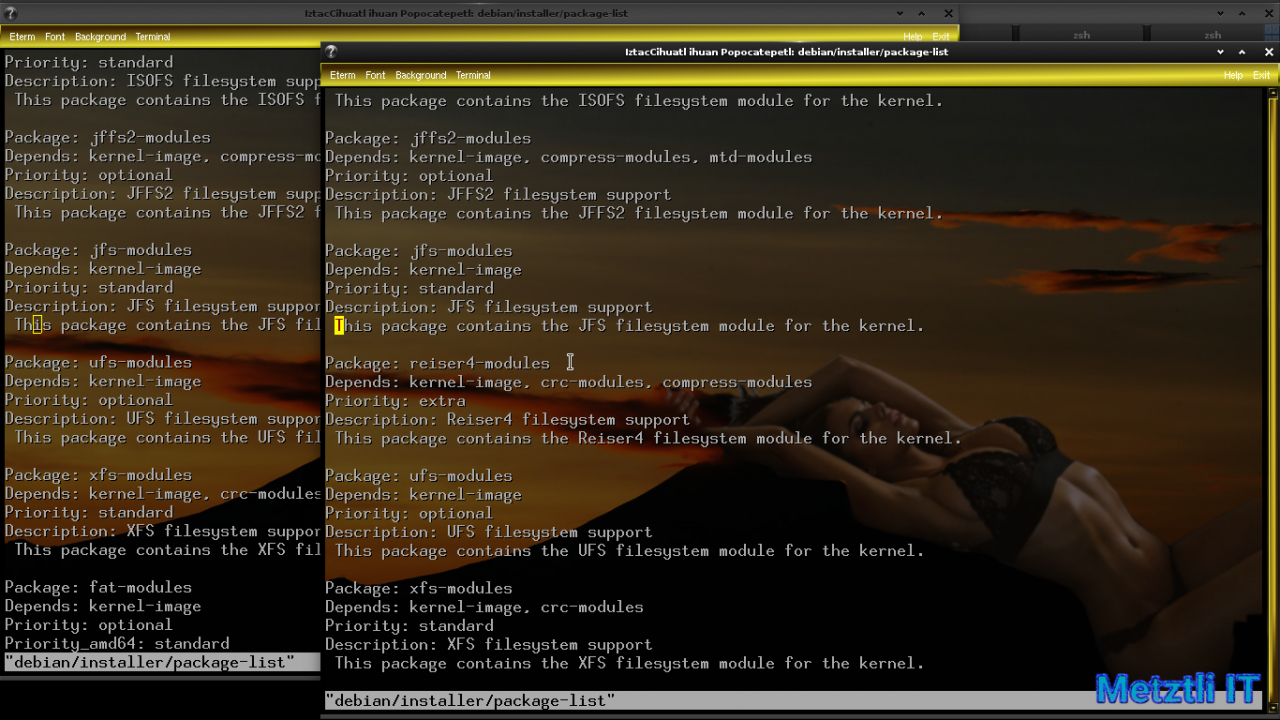Image resolution: width=1280 pixels, height=720 pixels.
Task: Close the top-right background window
Action: point(1268,14)
